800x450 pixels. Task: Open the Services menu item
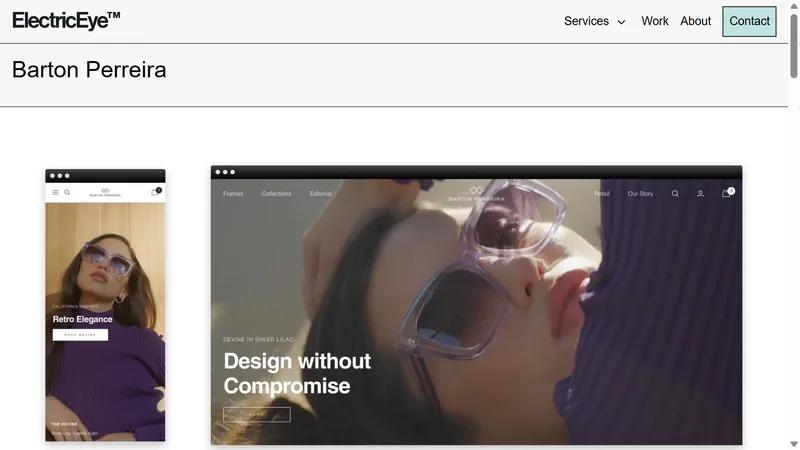(586, 21)
